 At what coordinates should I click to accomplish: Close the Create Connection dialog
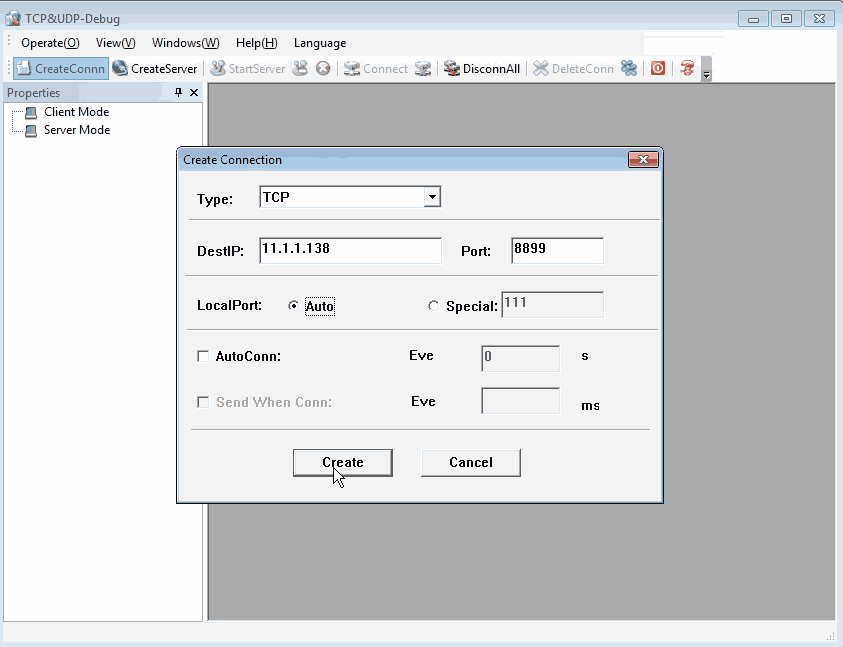[643, 160]
